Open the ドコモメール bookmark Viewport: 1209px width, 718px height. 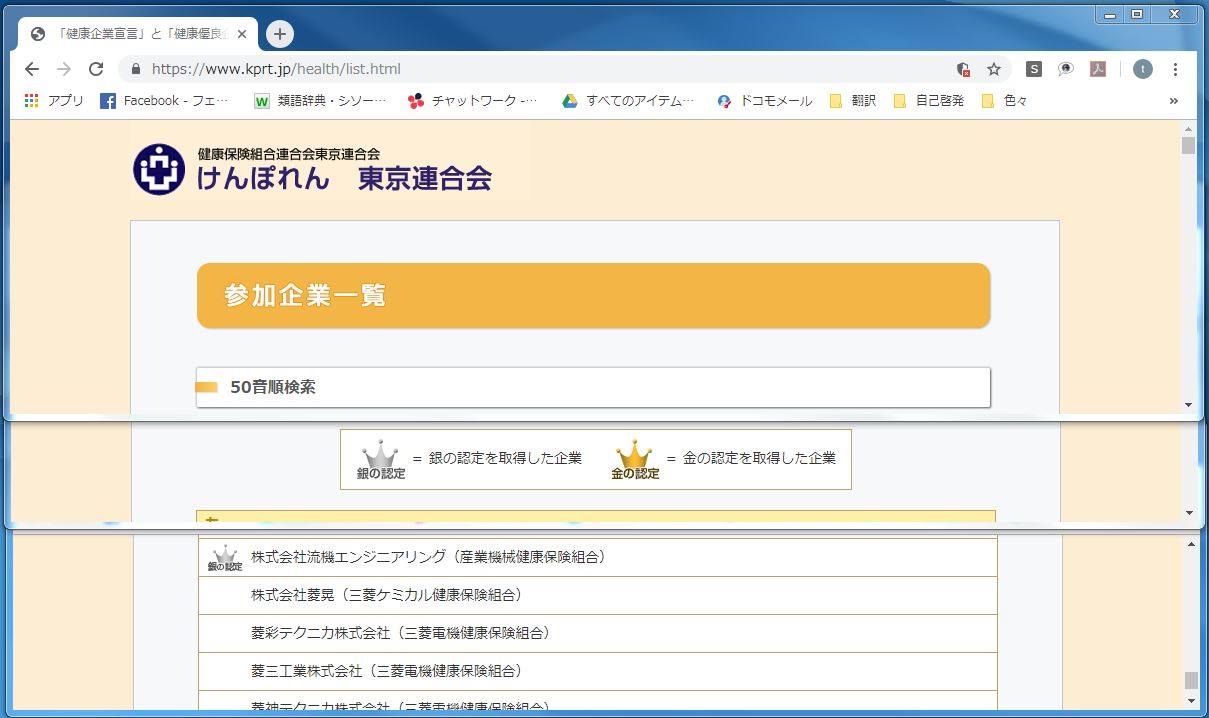pyautogui.click(x=764, y=101)
